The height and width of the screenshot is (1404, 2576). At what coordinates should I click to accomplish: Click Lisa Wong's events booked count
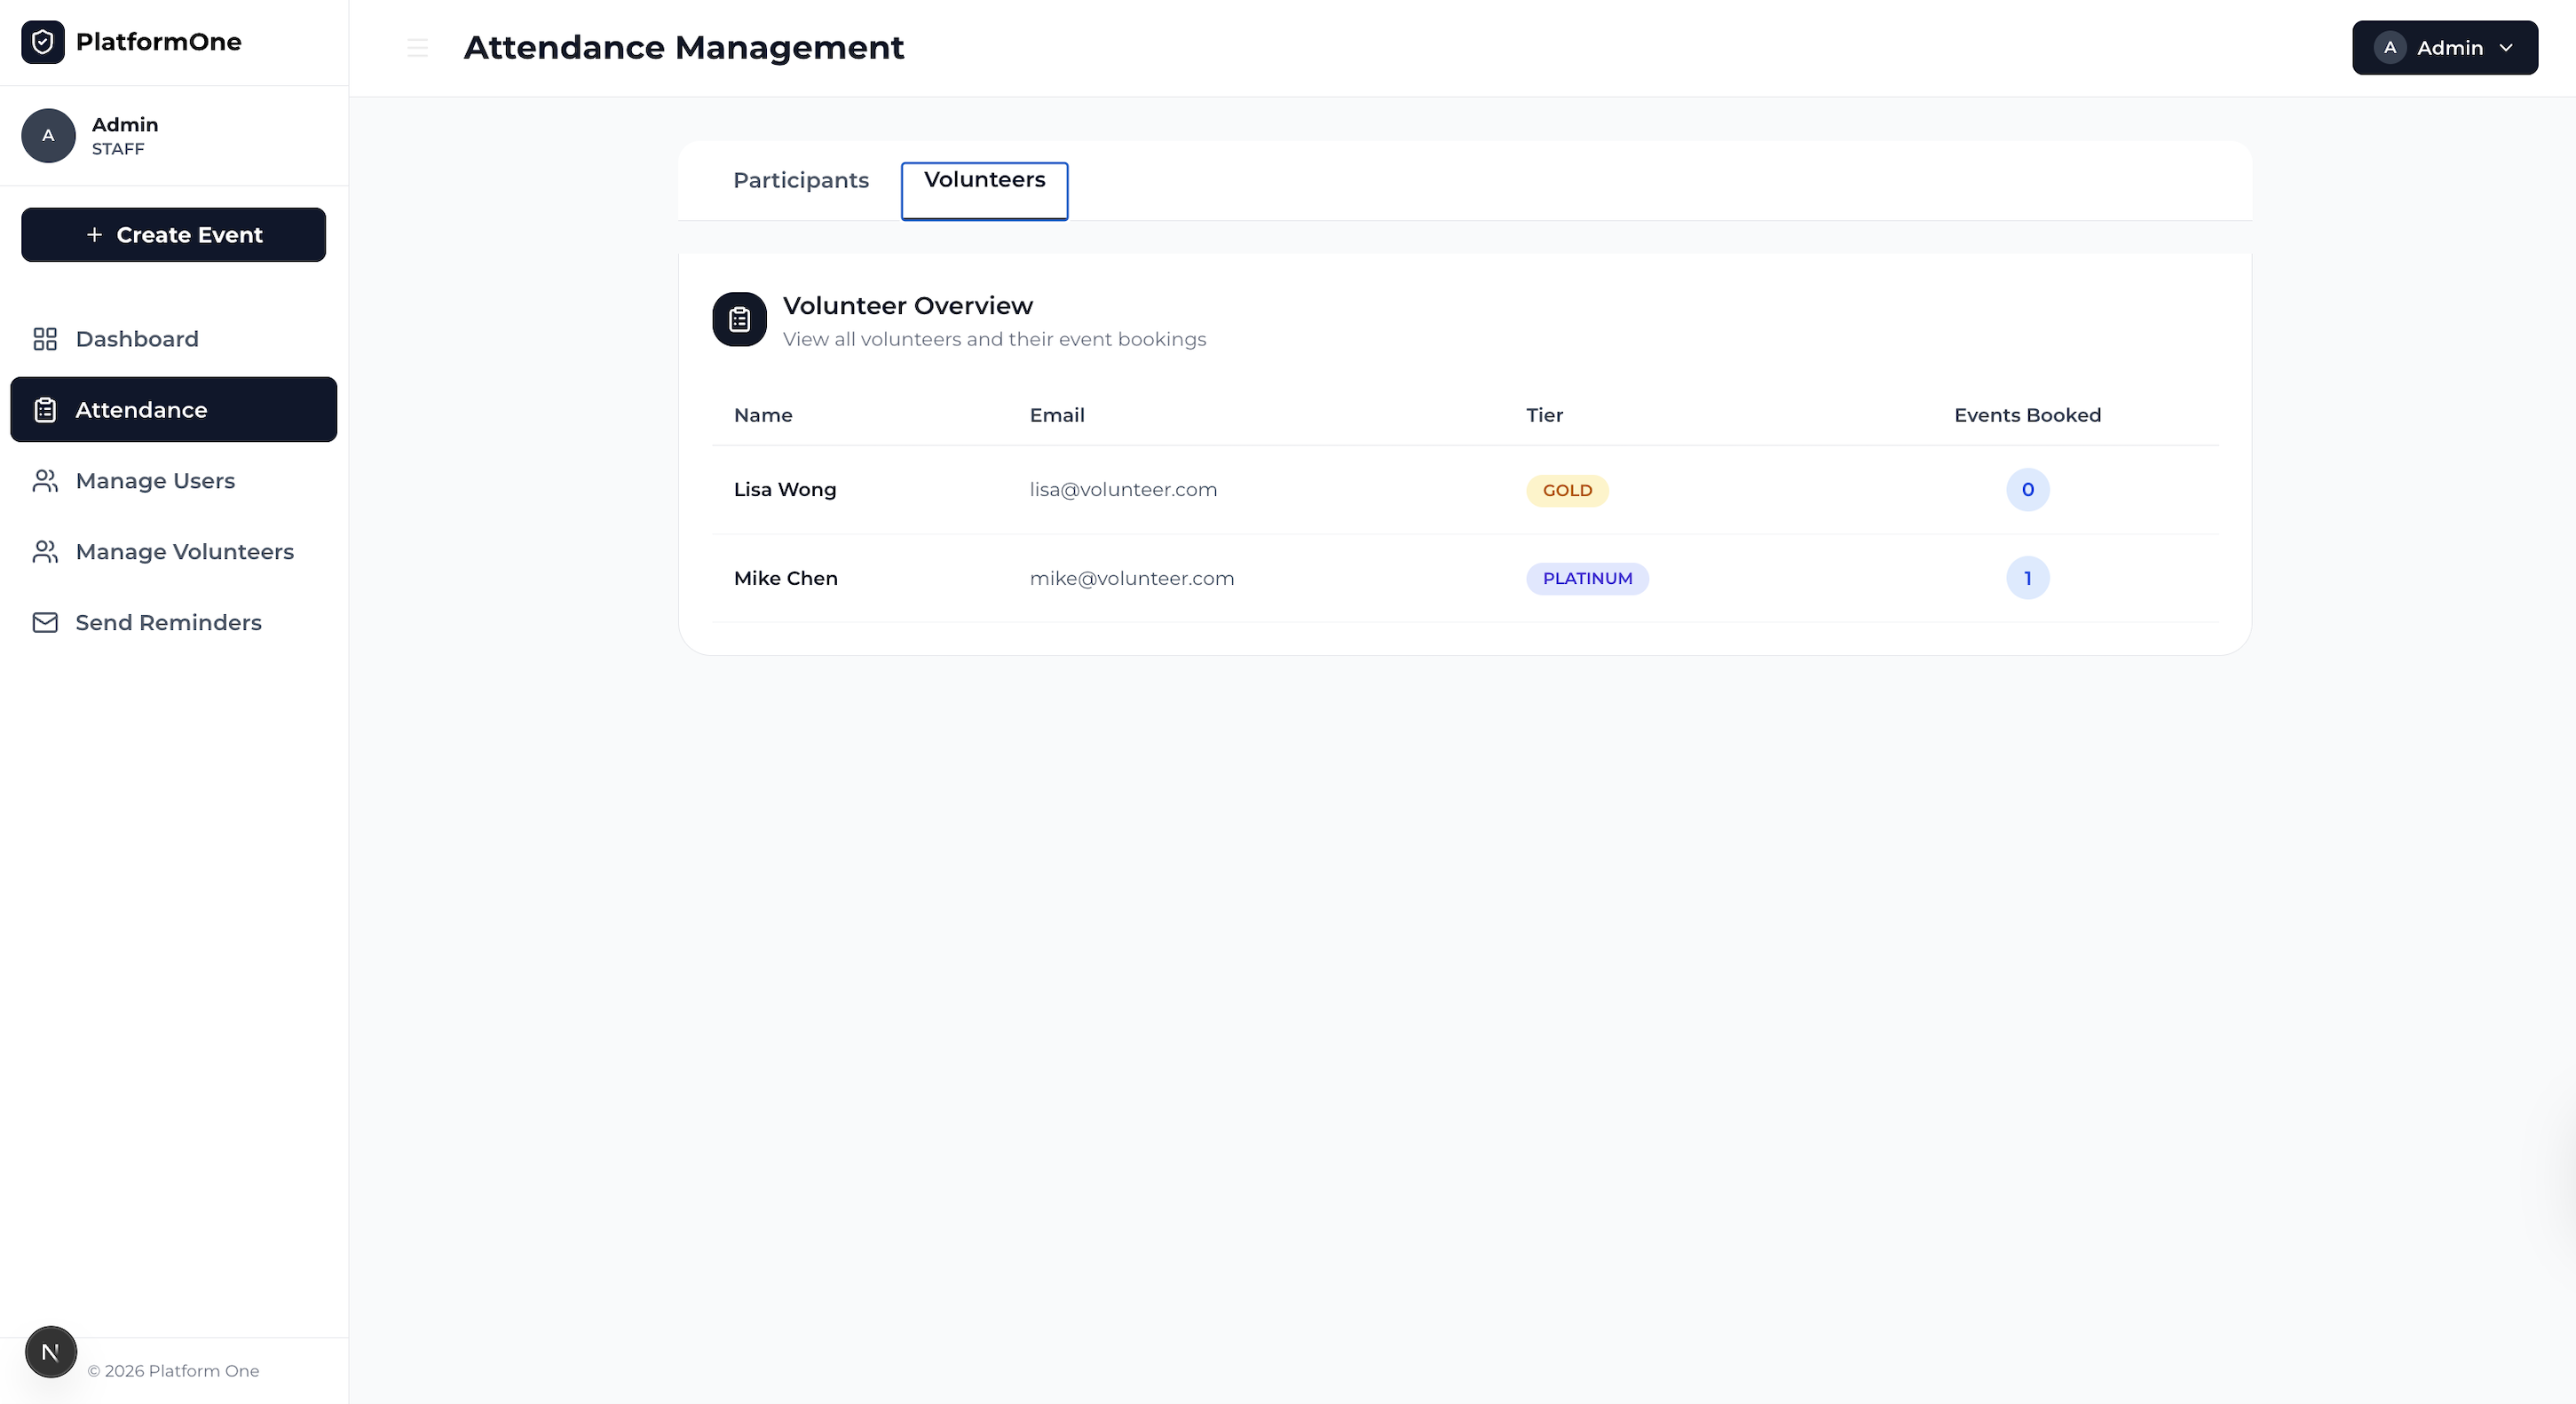(2027, 490)
